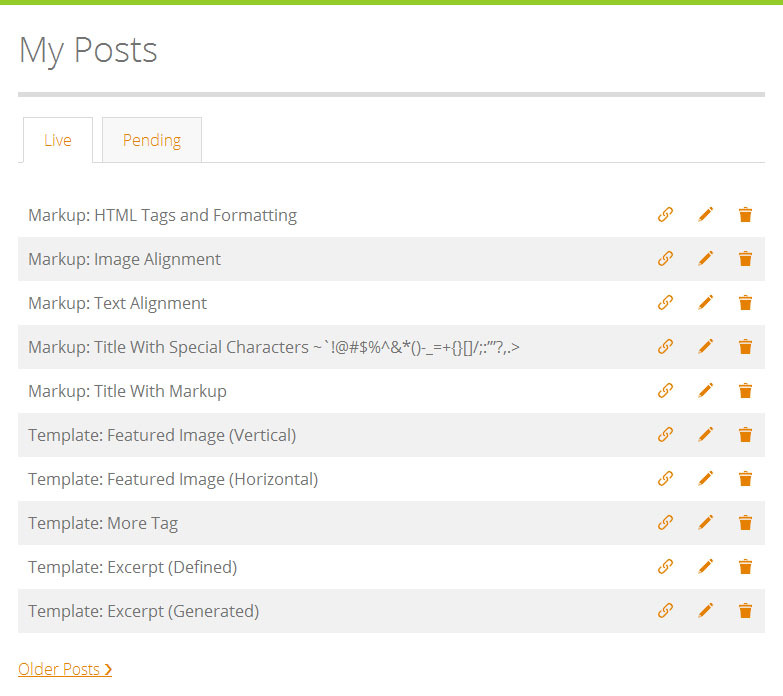Delete Featured Image (Vertical) post
This screenshot has width=783, height=696.
coord(745,434)
